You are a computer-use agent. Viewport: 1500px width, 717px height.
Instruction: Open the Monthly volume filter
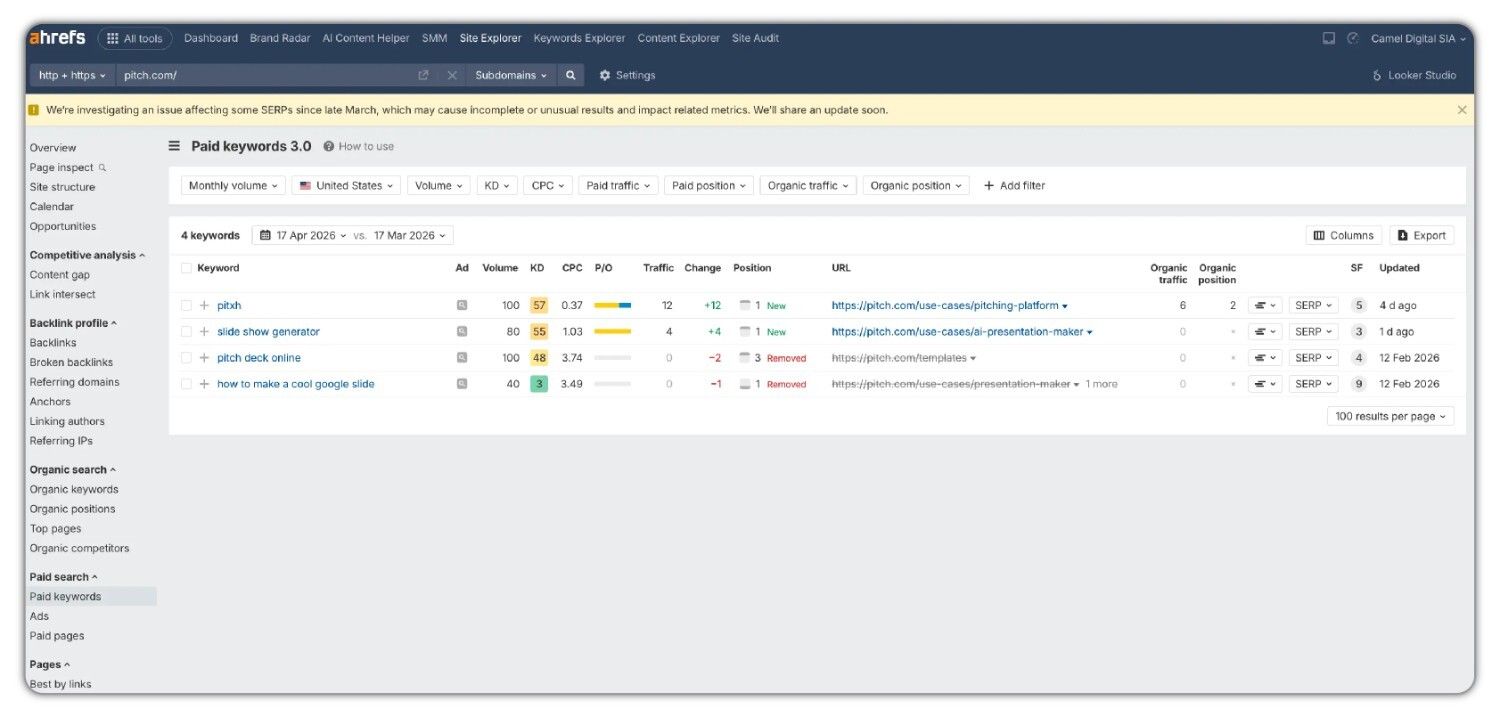233,185
